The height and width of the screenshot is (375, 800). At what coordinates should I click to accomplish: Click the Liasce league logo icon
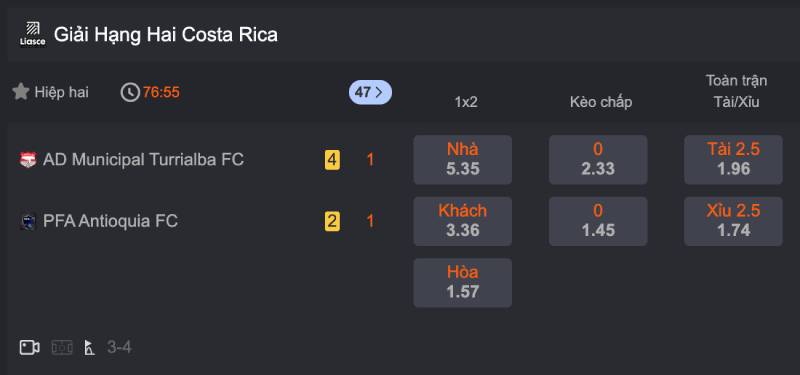33,34
